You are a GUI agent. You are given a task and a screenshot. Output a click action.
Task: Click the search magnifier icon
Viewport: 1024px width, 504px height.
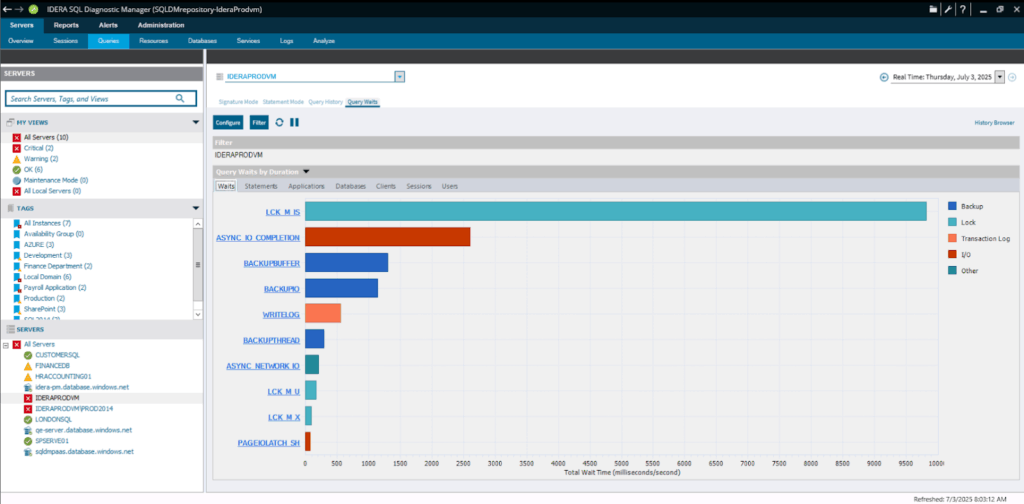click(180, 99)
